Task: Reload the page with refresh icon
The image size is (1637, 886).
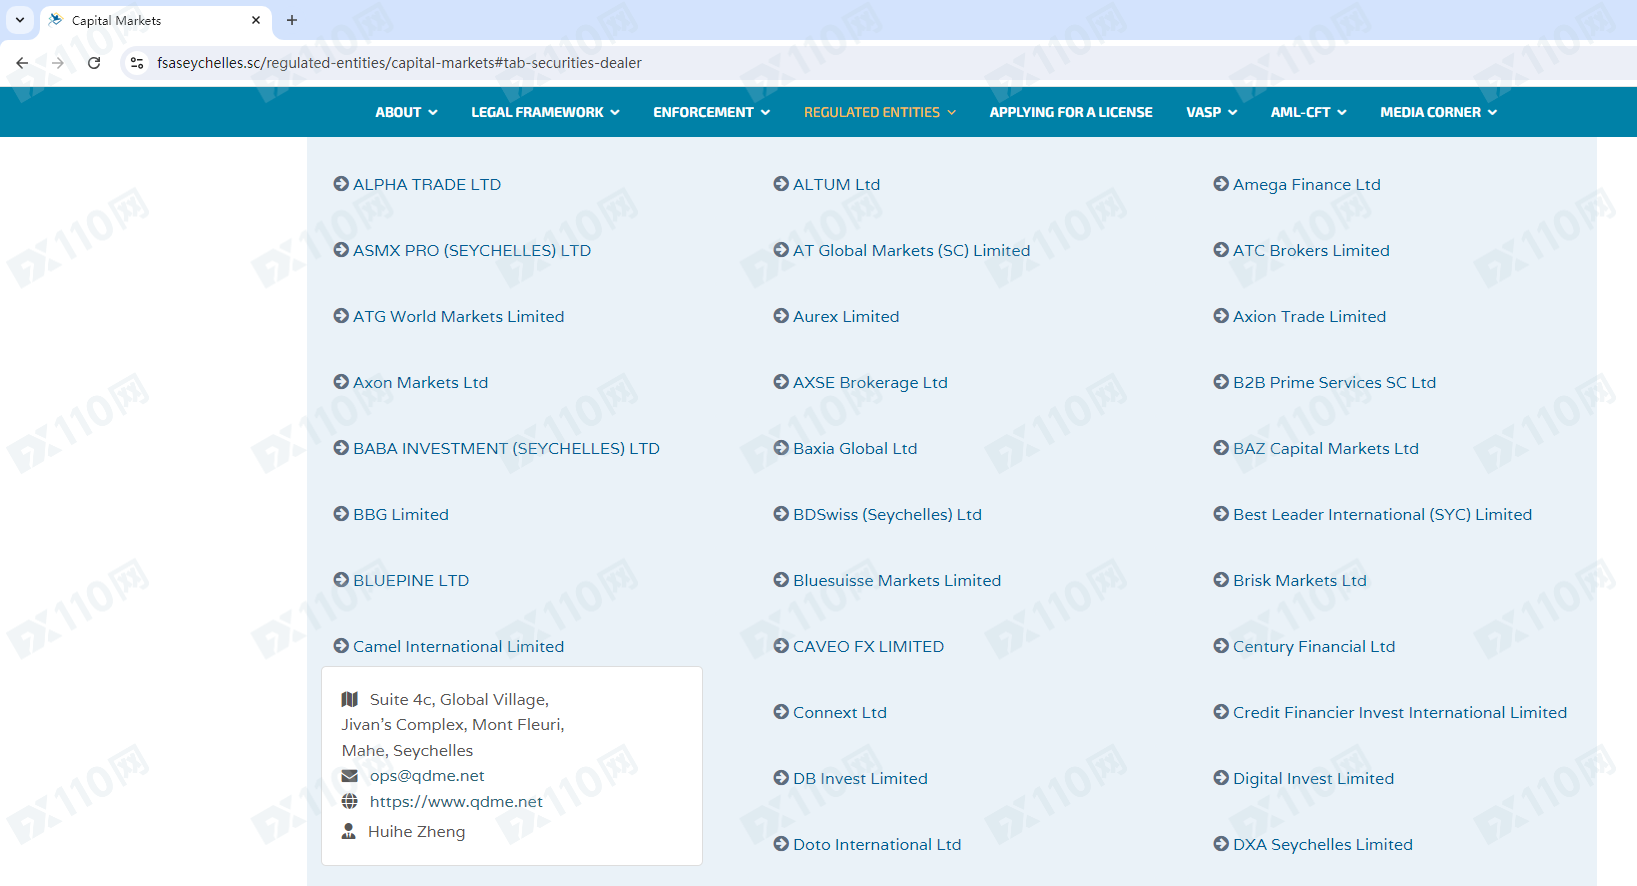Action: point(94,63)
